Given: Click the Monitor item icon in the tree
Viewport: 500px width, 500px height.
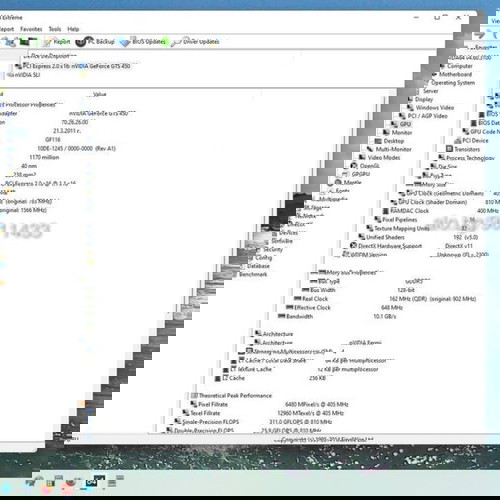Looking at the screenshot, I should pos(386,133).
